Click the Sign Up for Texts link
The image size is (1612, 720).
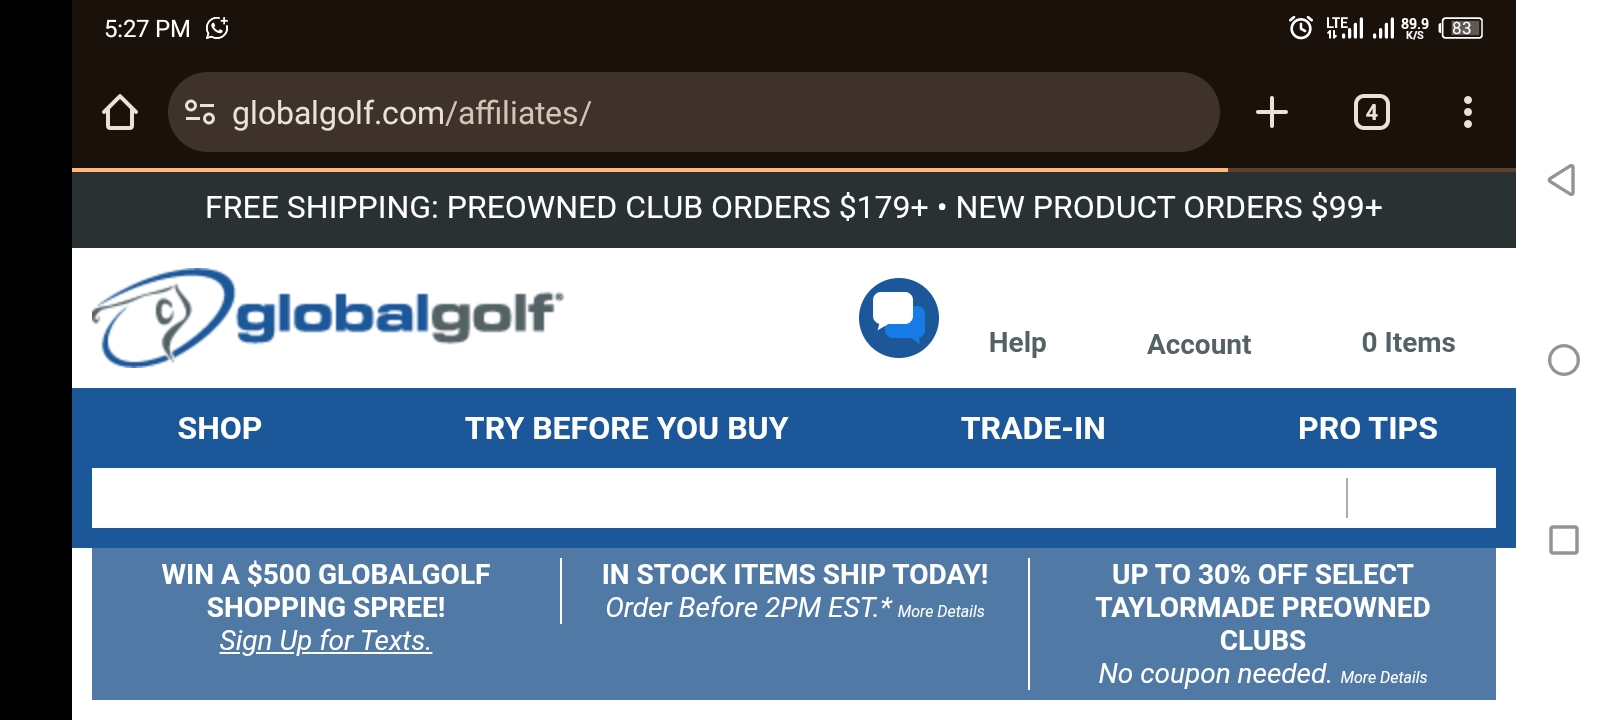pyautogui.click(x=326, y=641)
